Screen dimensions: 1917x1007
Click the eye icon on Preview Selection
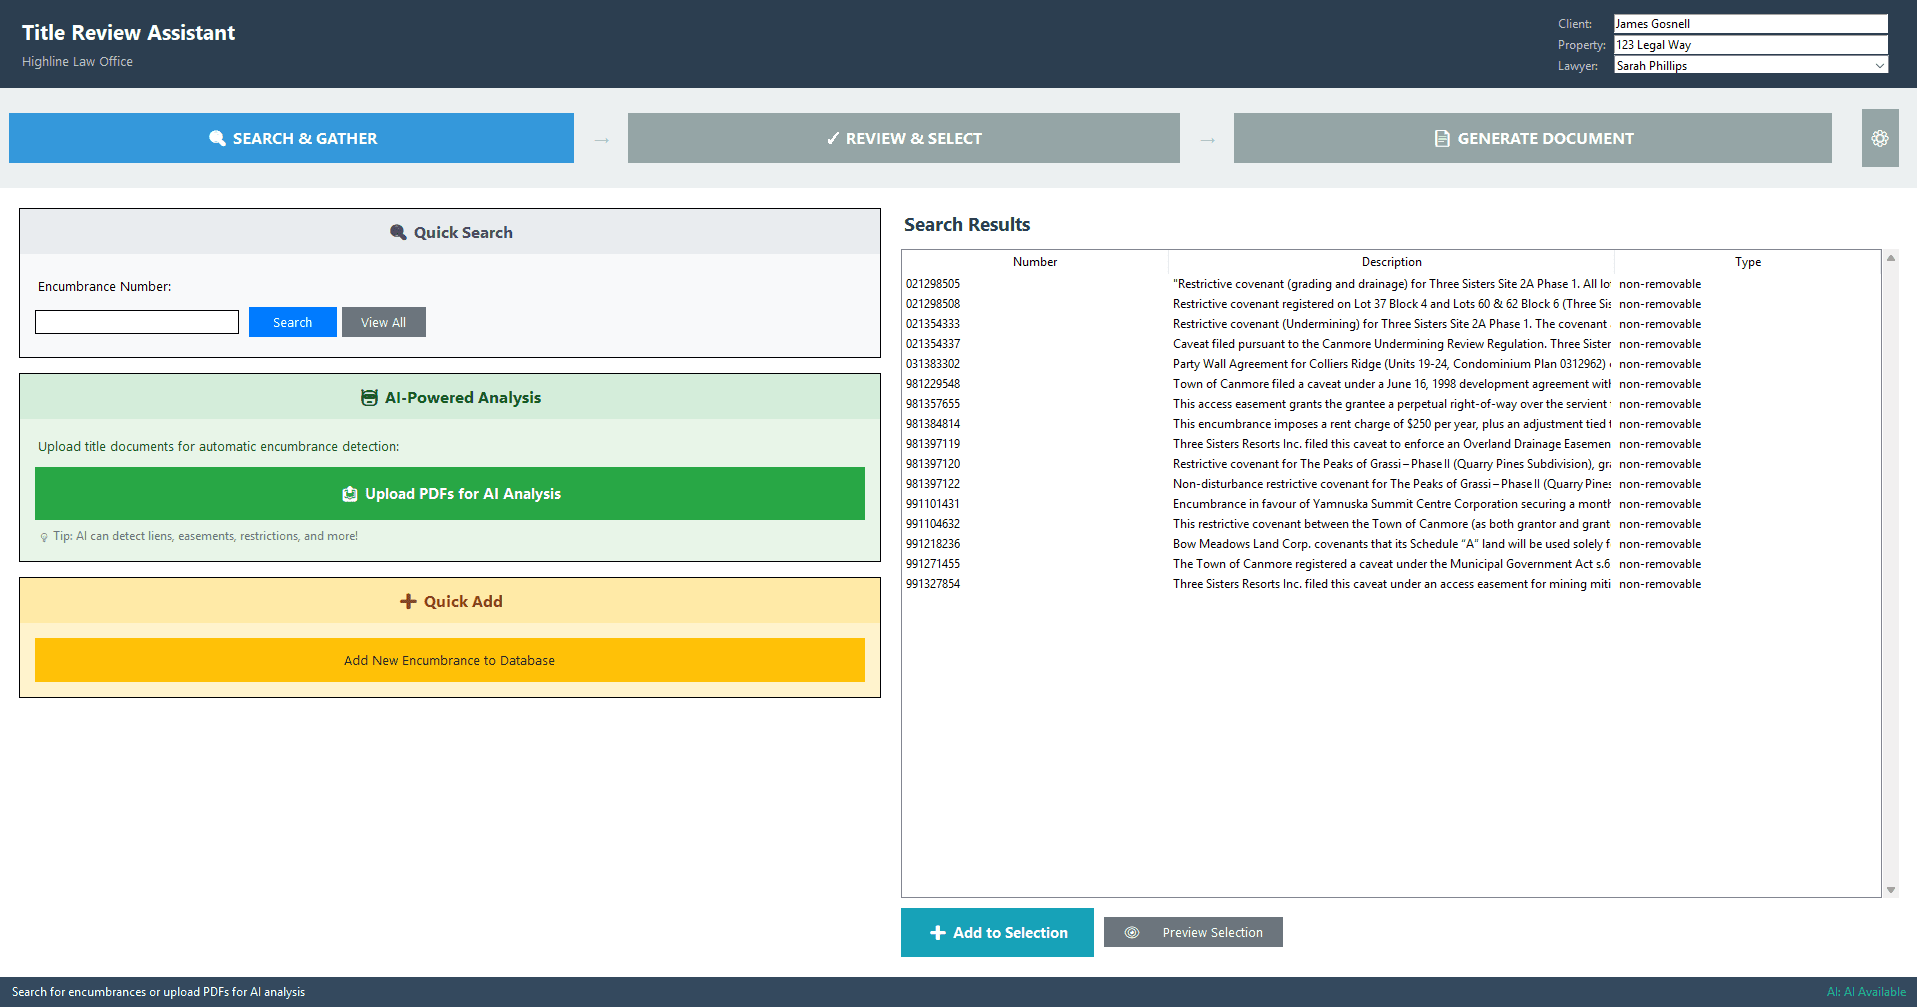pos(1132,932)
